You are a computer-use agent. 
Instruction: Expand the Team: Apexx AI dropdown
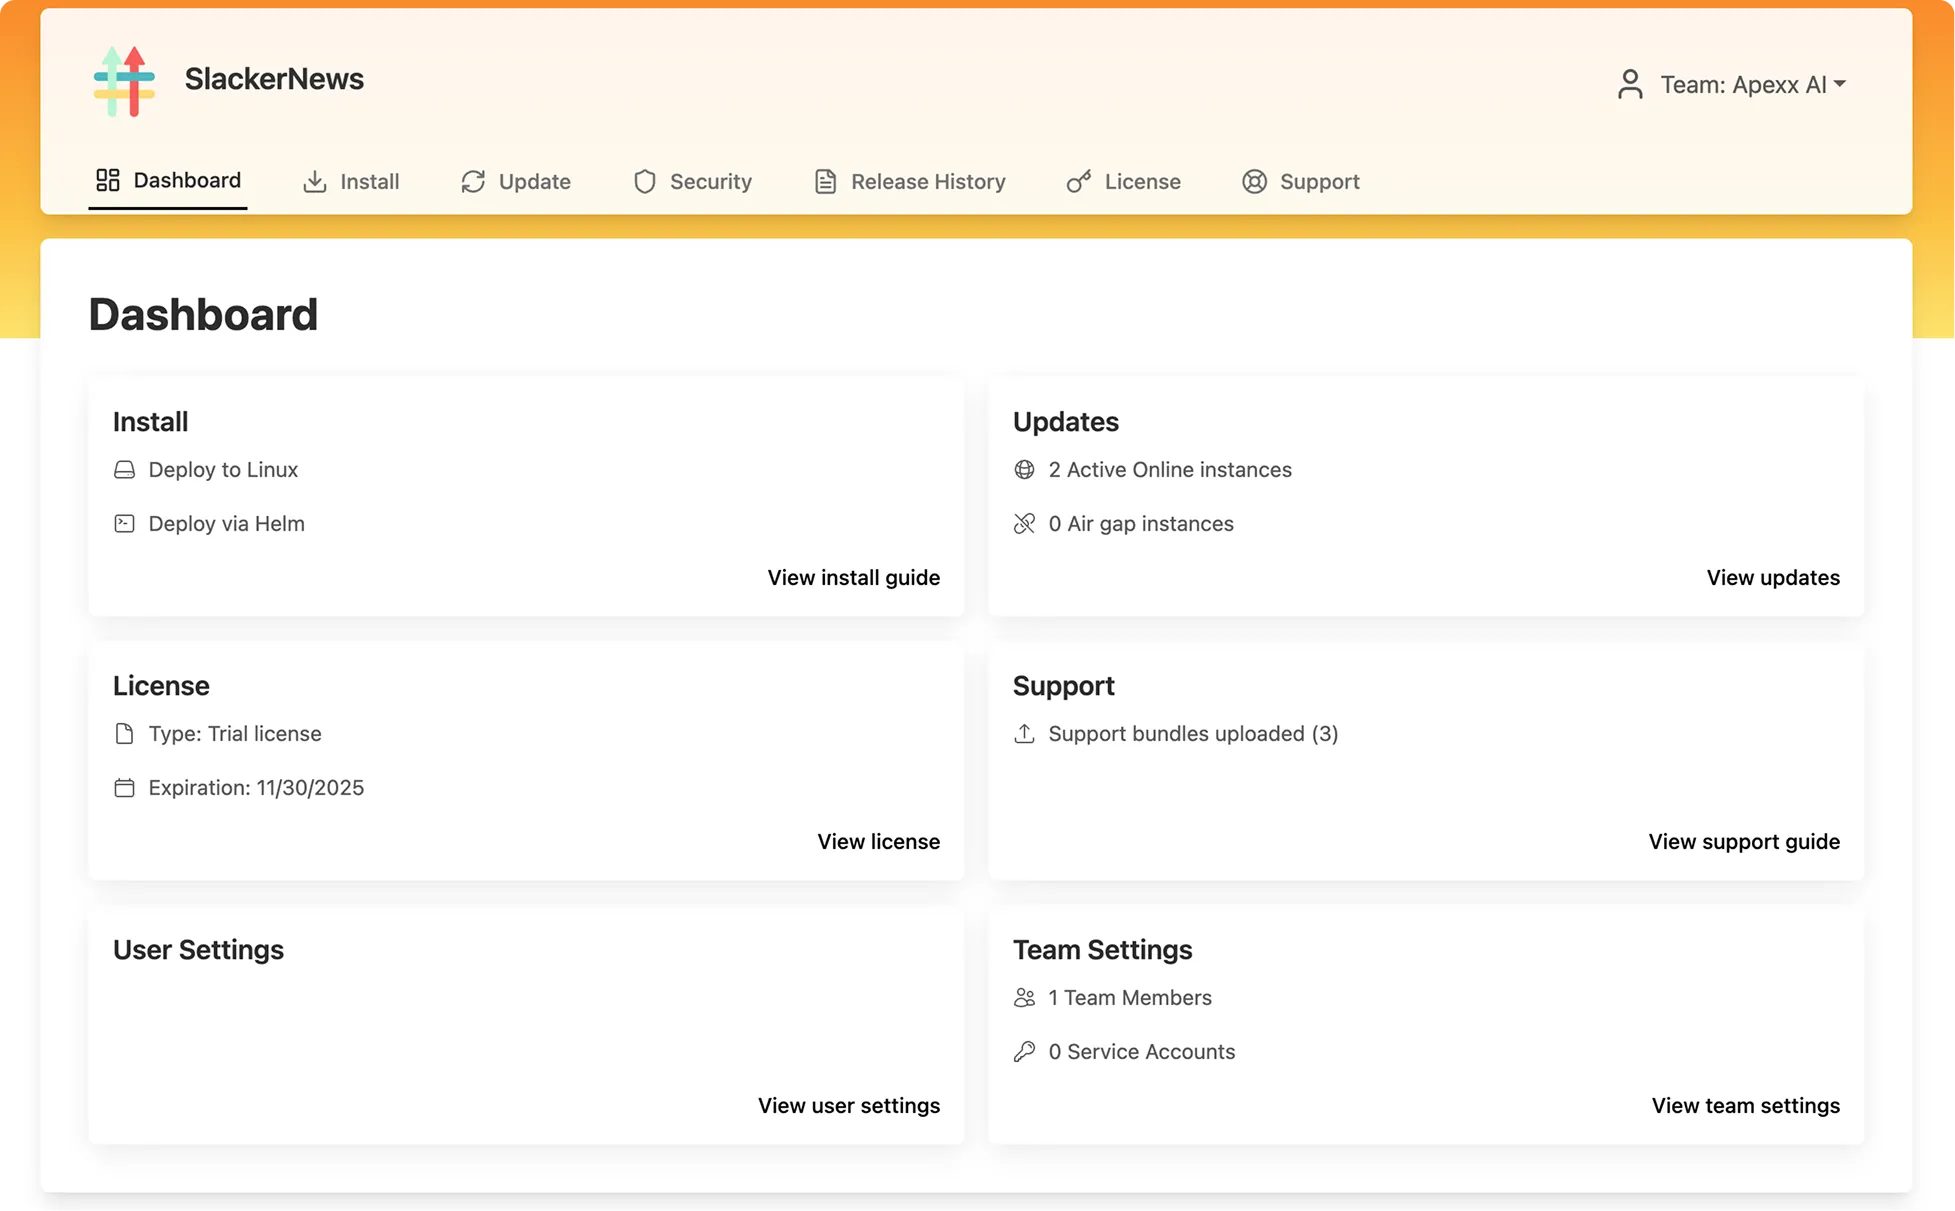pyautogui.click(x=1753, y=84)
